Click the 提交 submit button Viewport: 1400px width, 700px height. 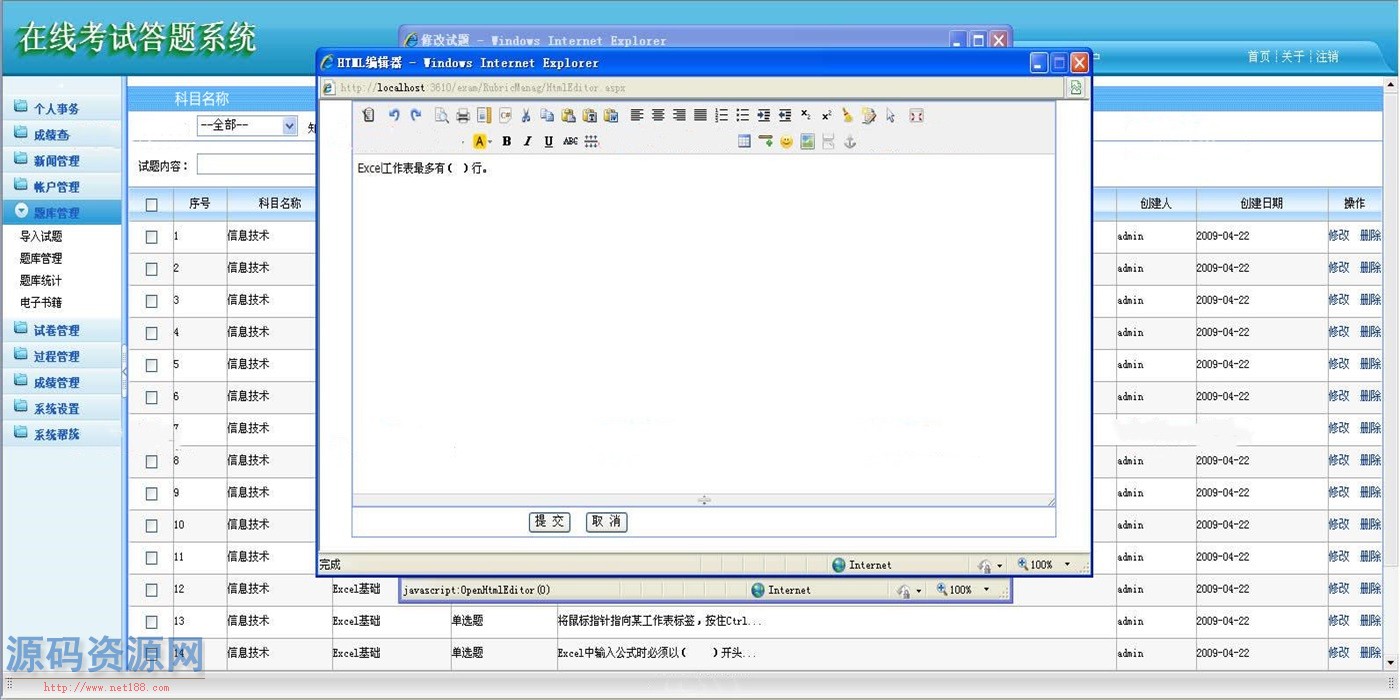549,521
